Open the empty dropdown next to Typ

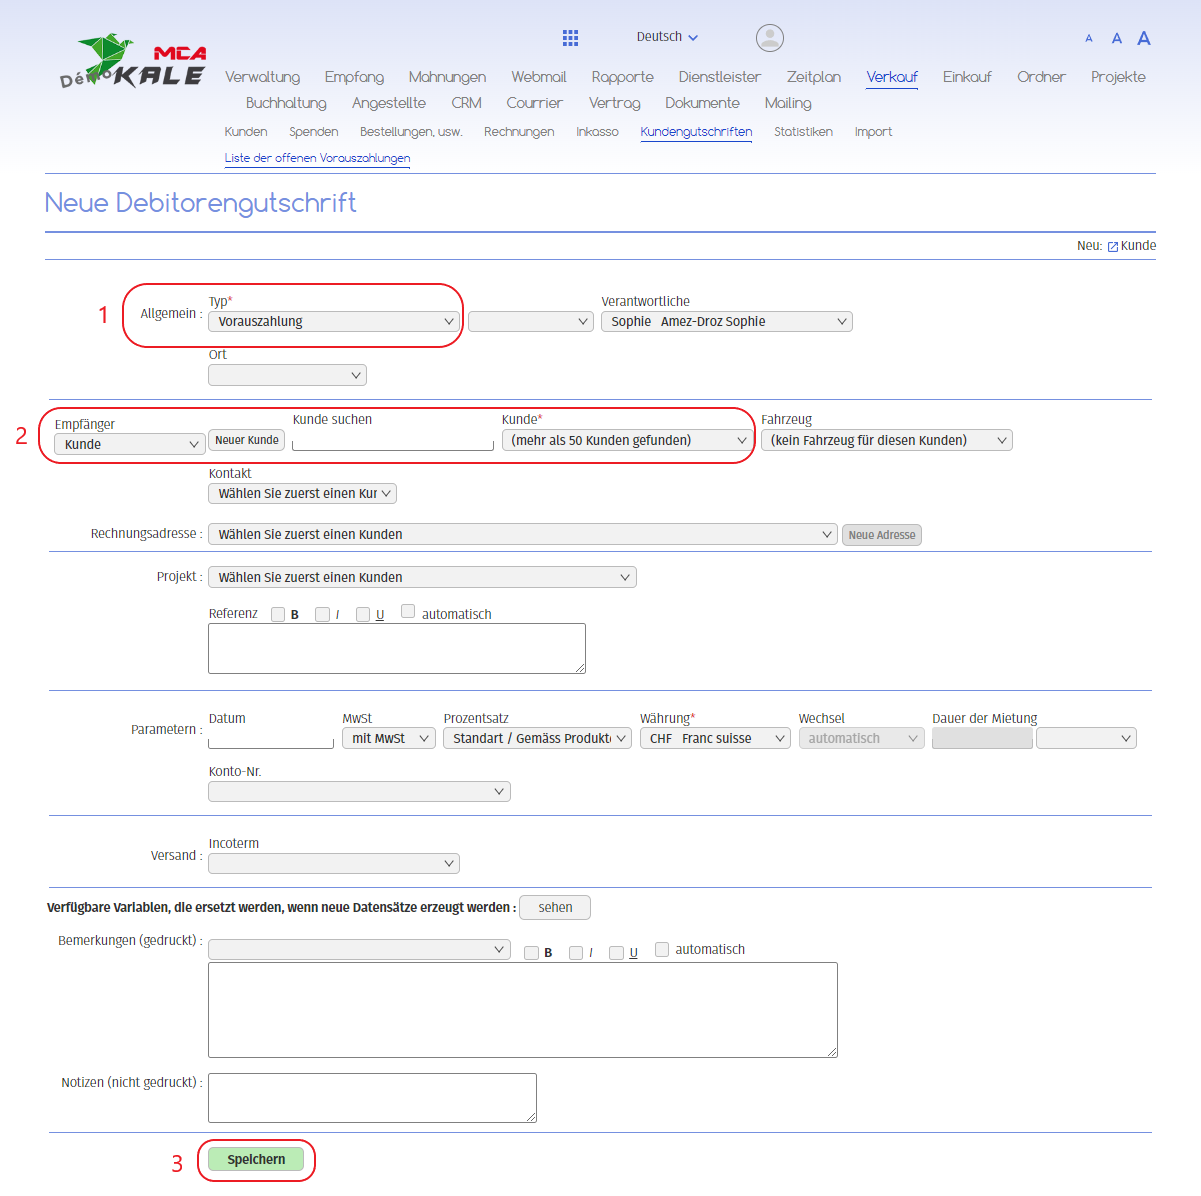[531, 322]
